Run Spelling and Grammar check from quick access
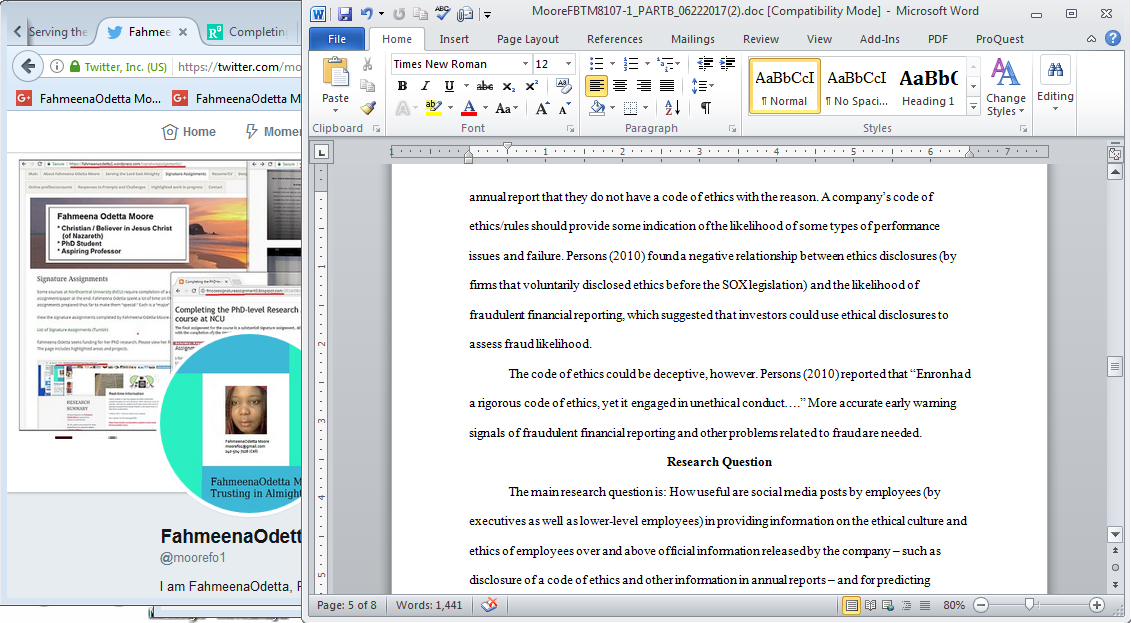Screen dimensions: 1131x623 point(443,13)
